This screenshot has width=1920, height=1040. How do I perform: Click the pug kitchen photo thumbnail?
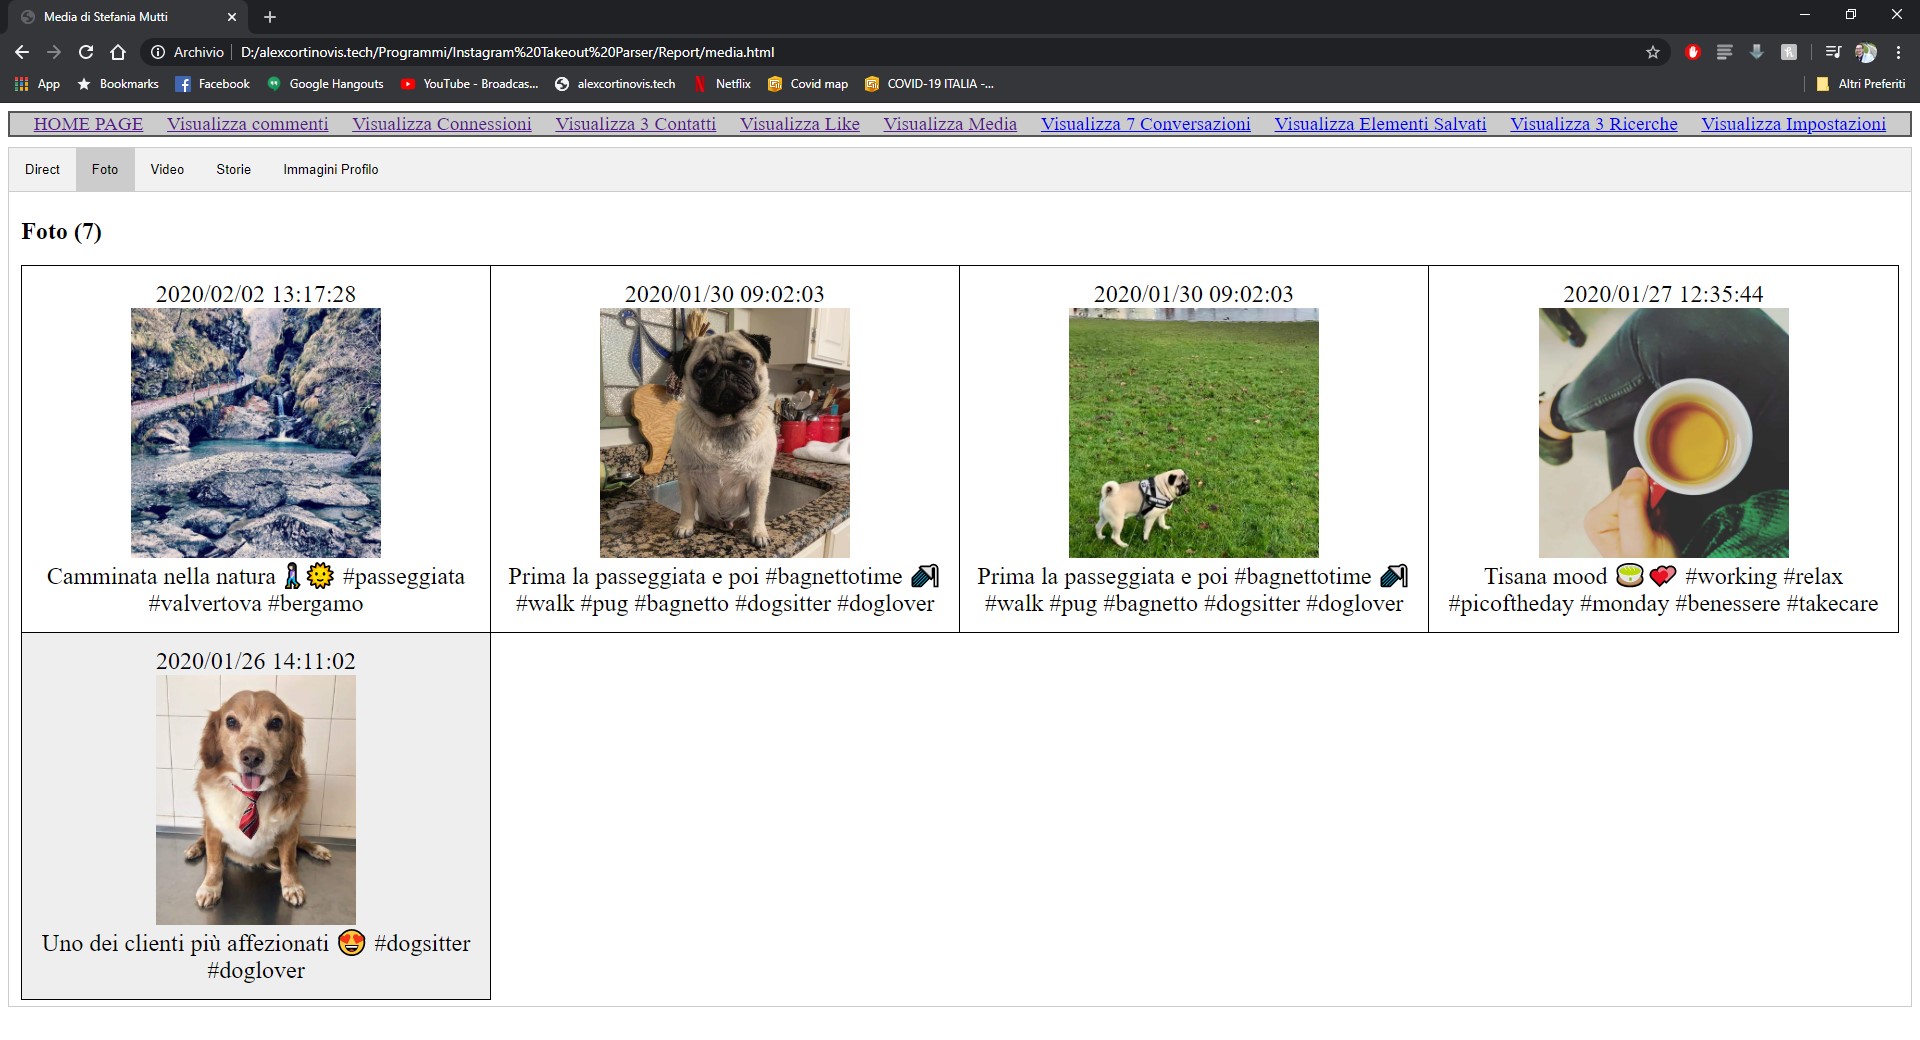click(x=724, y=432)
